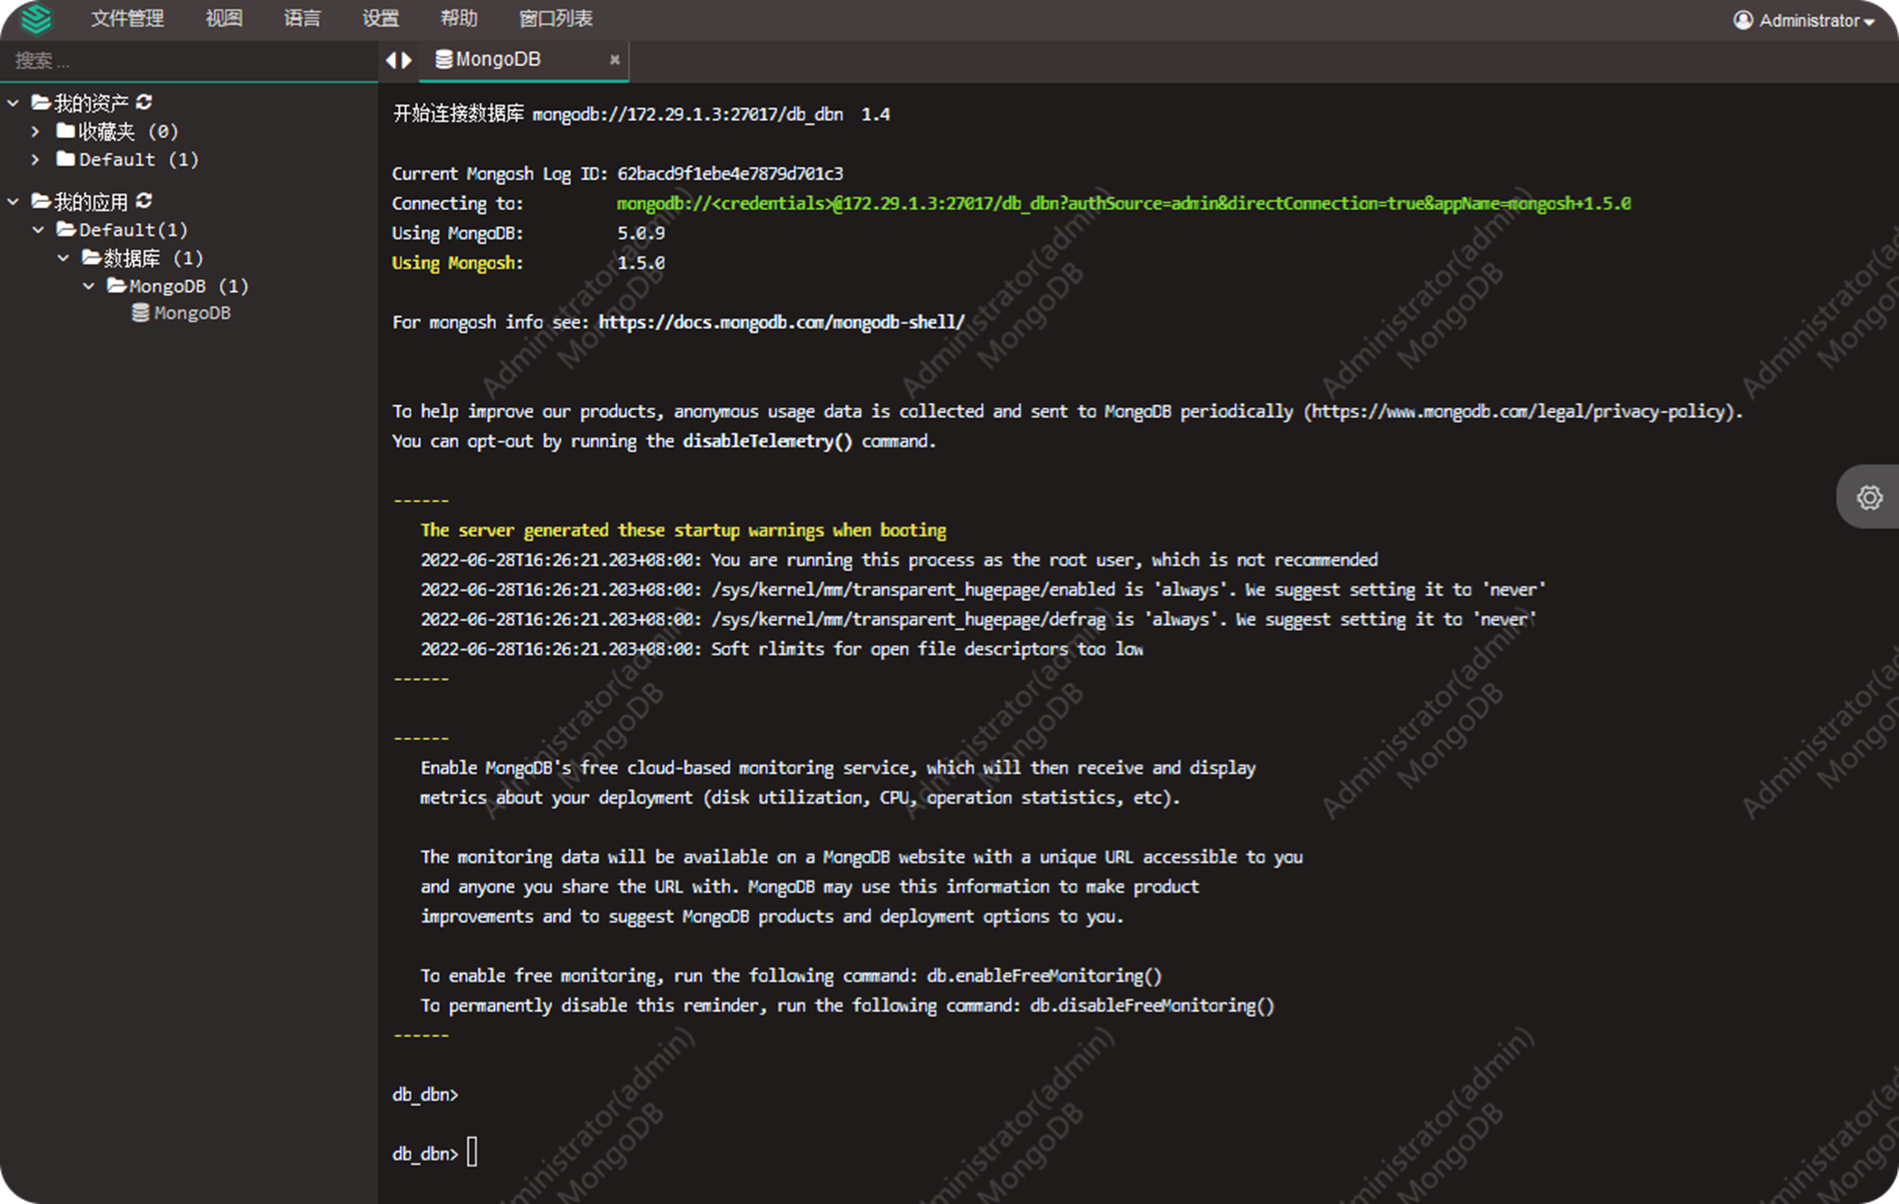The height and width of the screenshot is (1204, 1899).
Task: Expand the 收藏夹 (0) tree node
Action: click(x=36, y=130)
